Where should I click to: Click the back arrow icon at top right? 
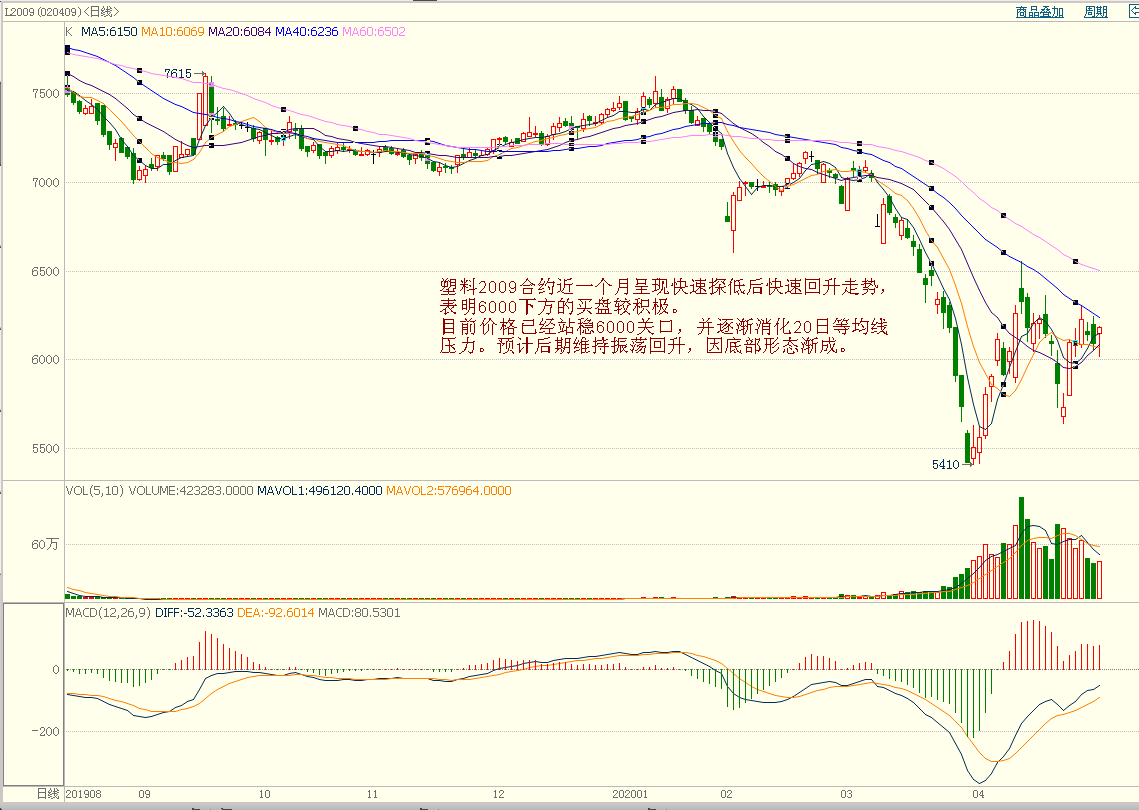pyautogui.click(x=1129, y=11)
